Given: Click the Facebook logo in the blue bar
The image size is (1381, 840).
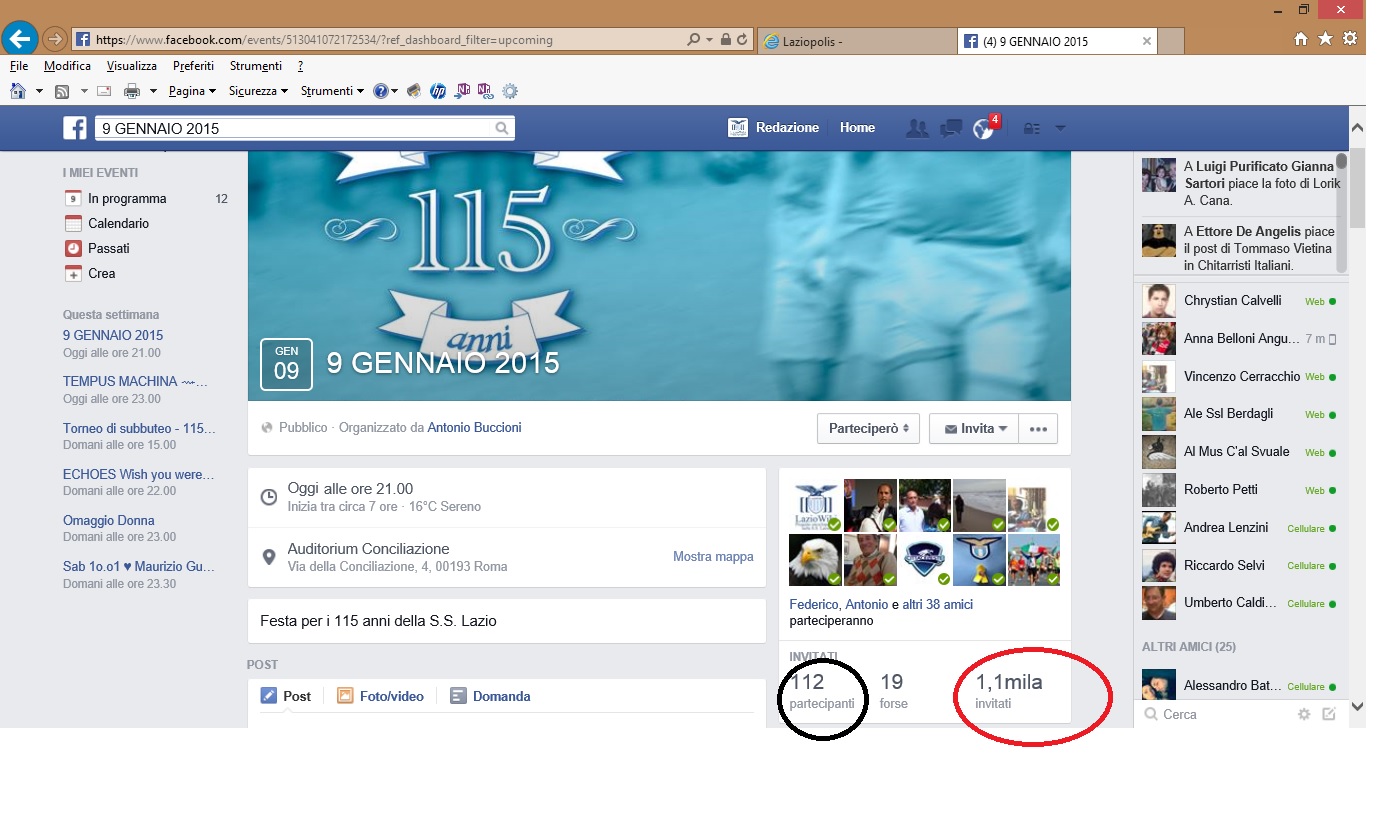Looking at the screenshot, I should click(x=75, y=128).
